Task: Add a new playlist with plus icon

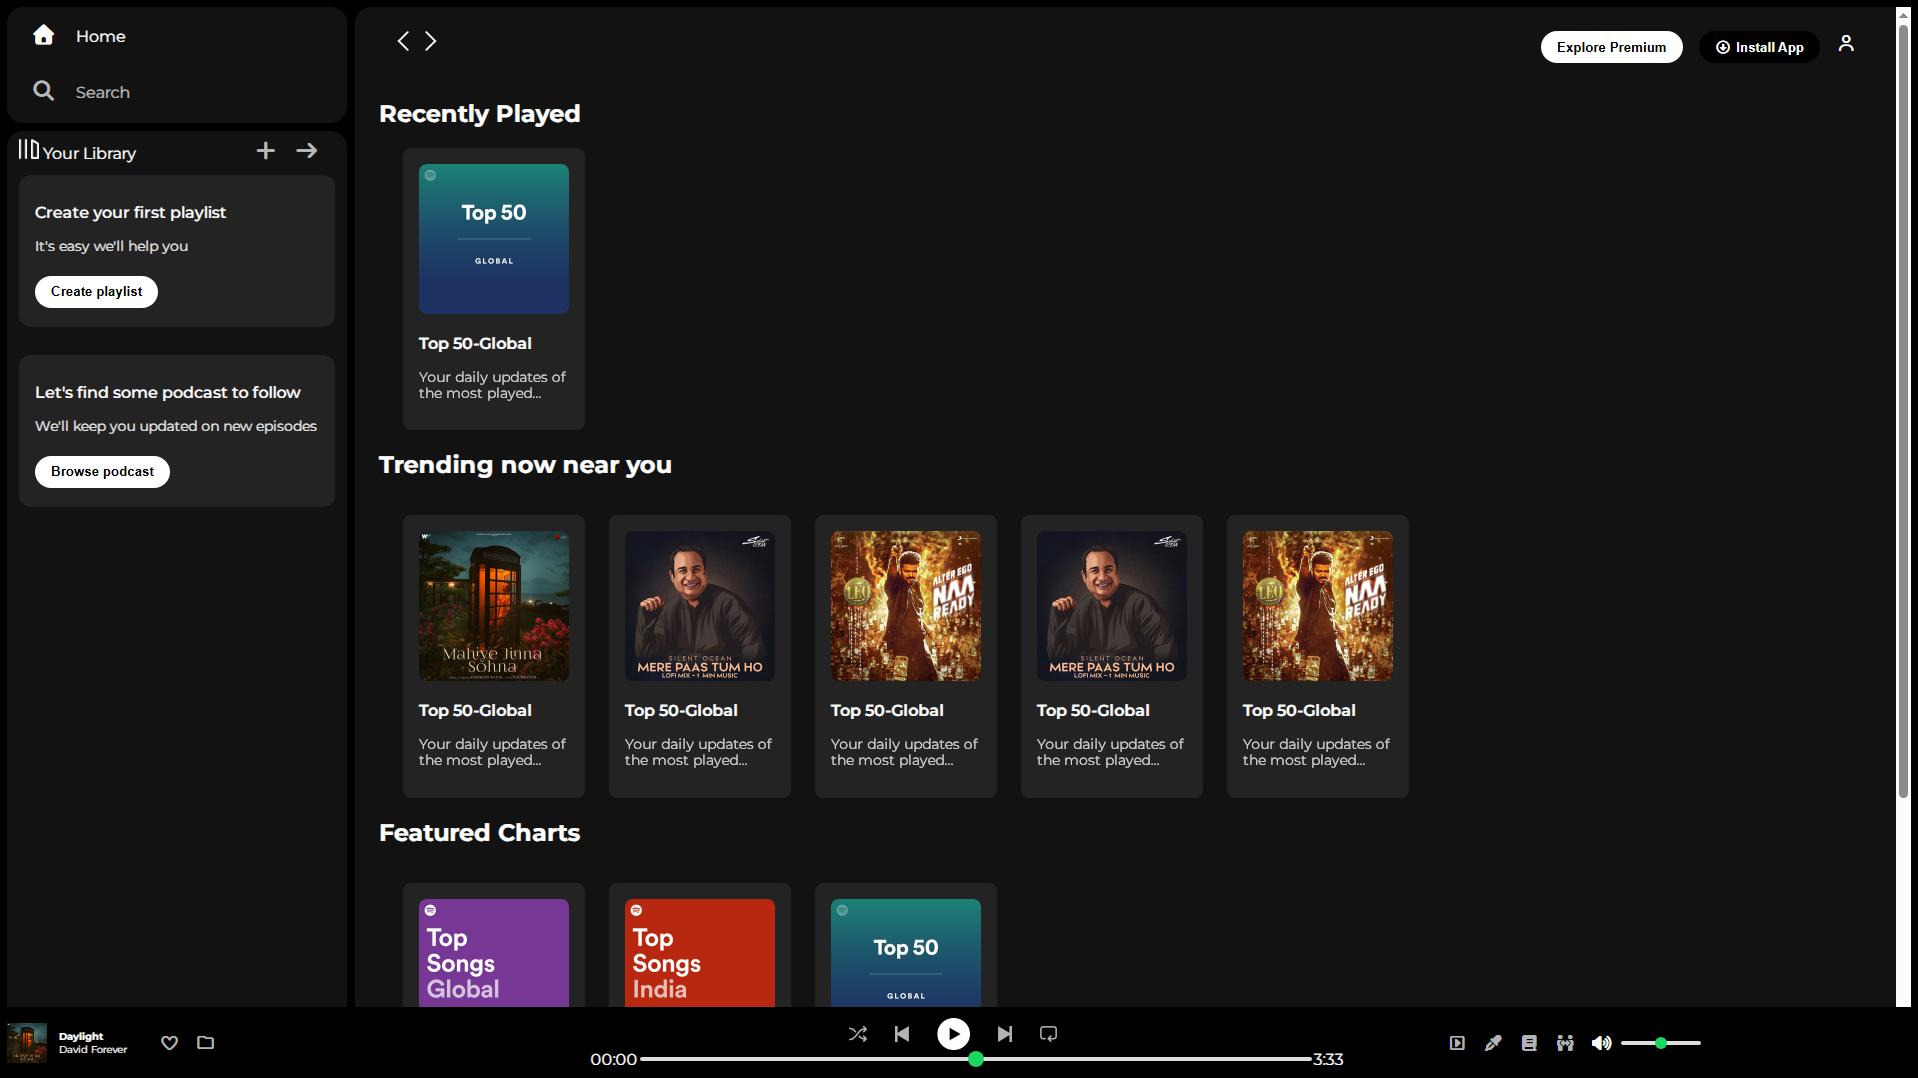Action: [265, 151]
